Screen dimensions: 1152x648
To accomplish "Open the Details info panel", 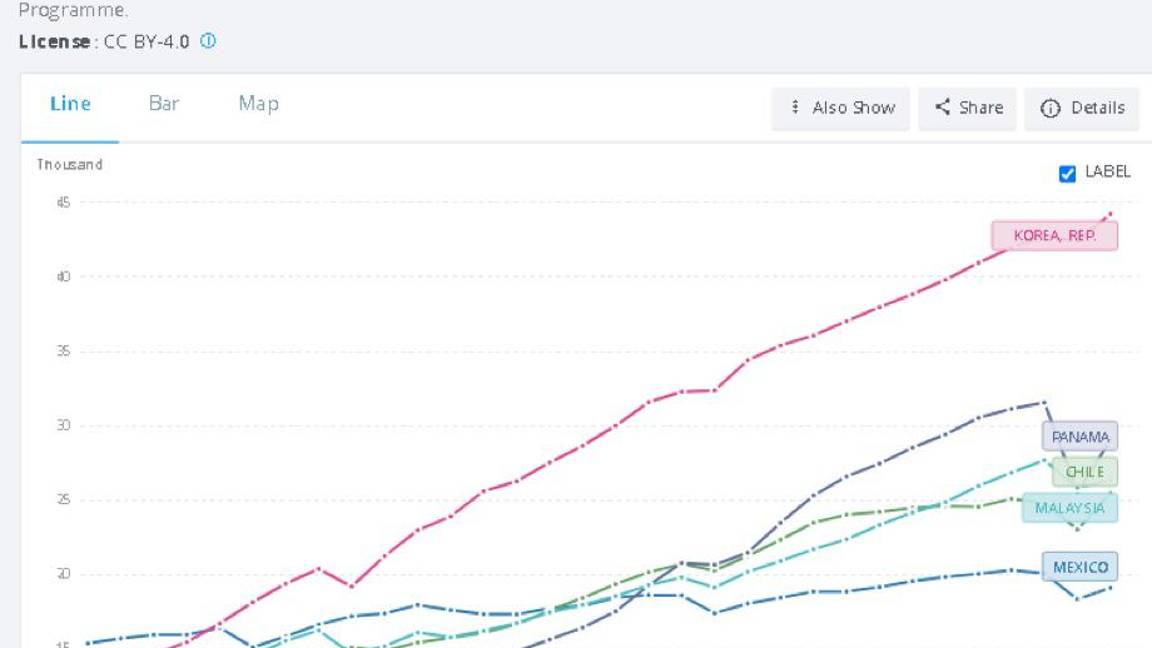I will [x=1082, y=108].
